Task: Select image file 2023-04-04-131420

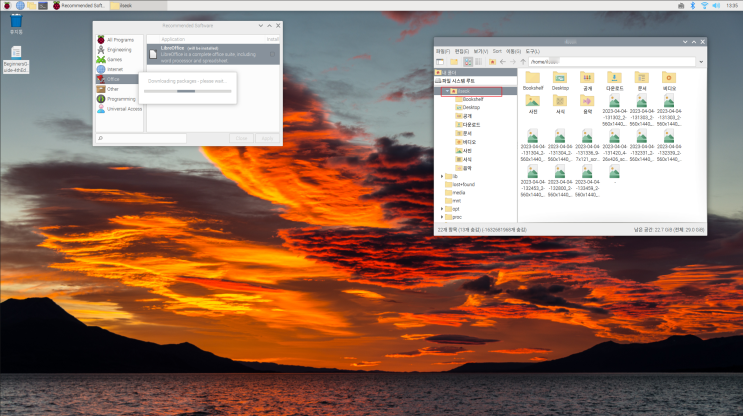Action: (615, 146)
